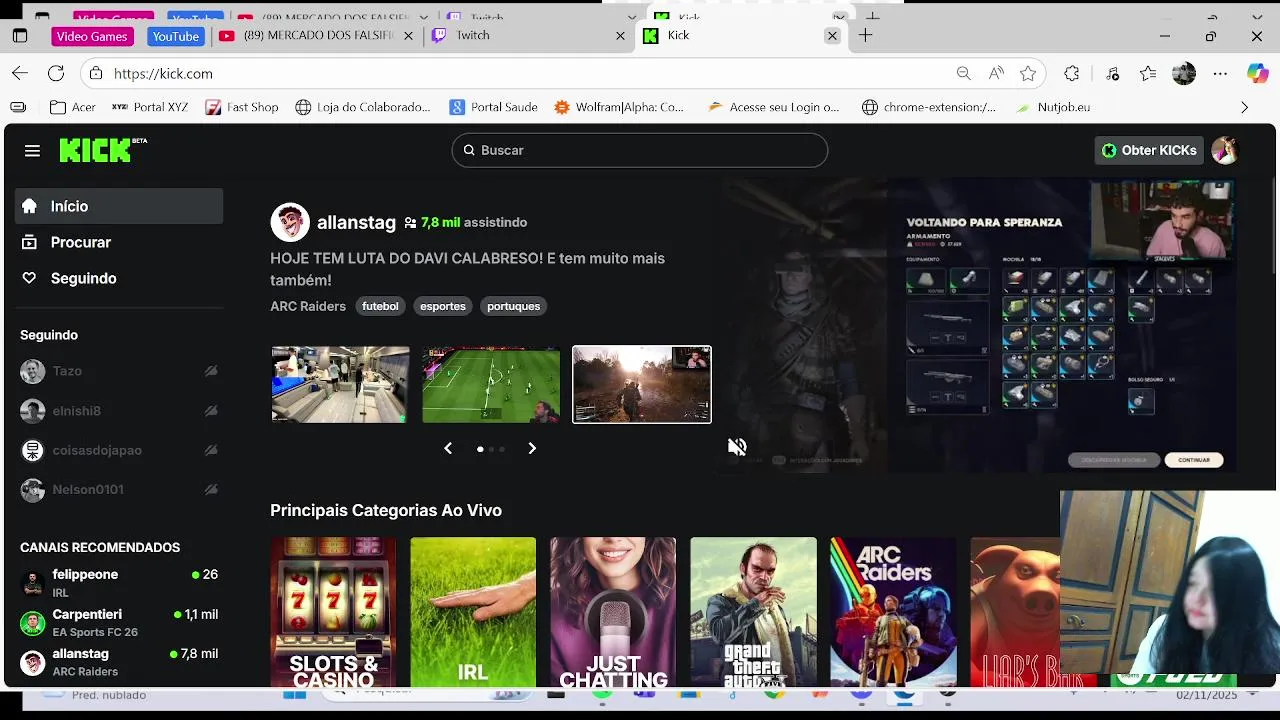Open Procurar in the sidebar
The image size is (1280, 720).
click(x=119, y=242)
